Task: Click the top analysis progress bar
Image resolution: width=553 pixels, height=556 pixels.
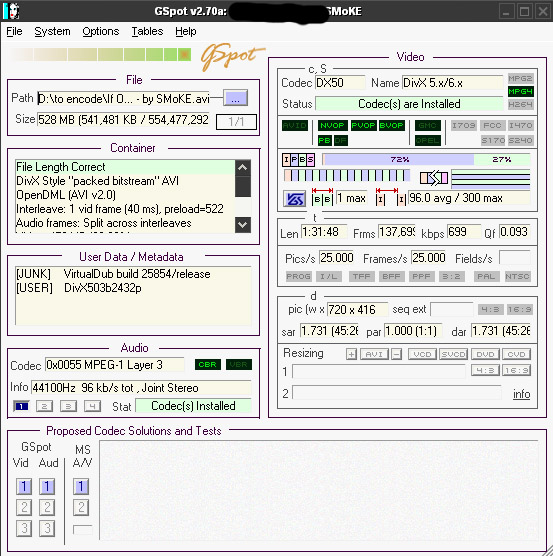Action: click(100, 55)
